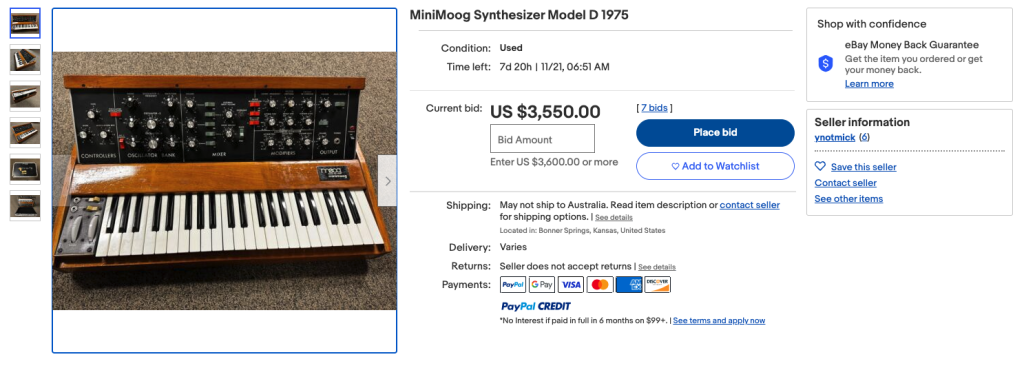Click See terms and apply now link

[x=719, y=320]
